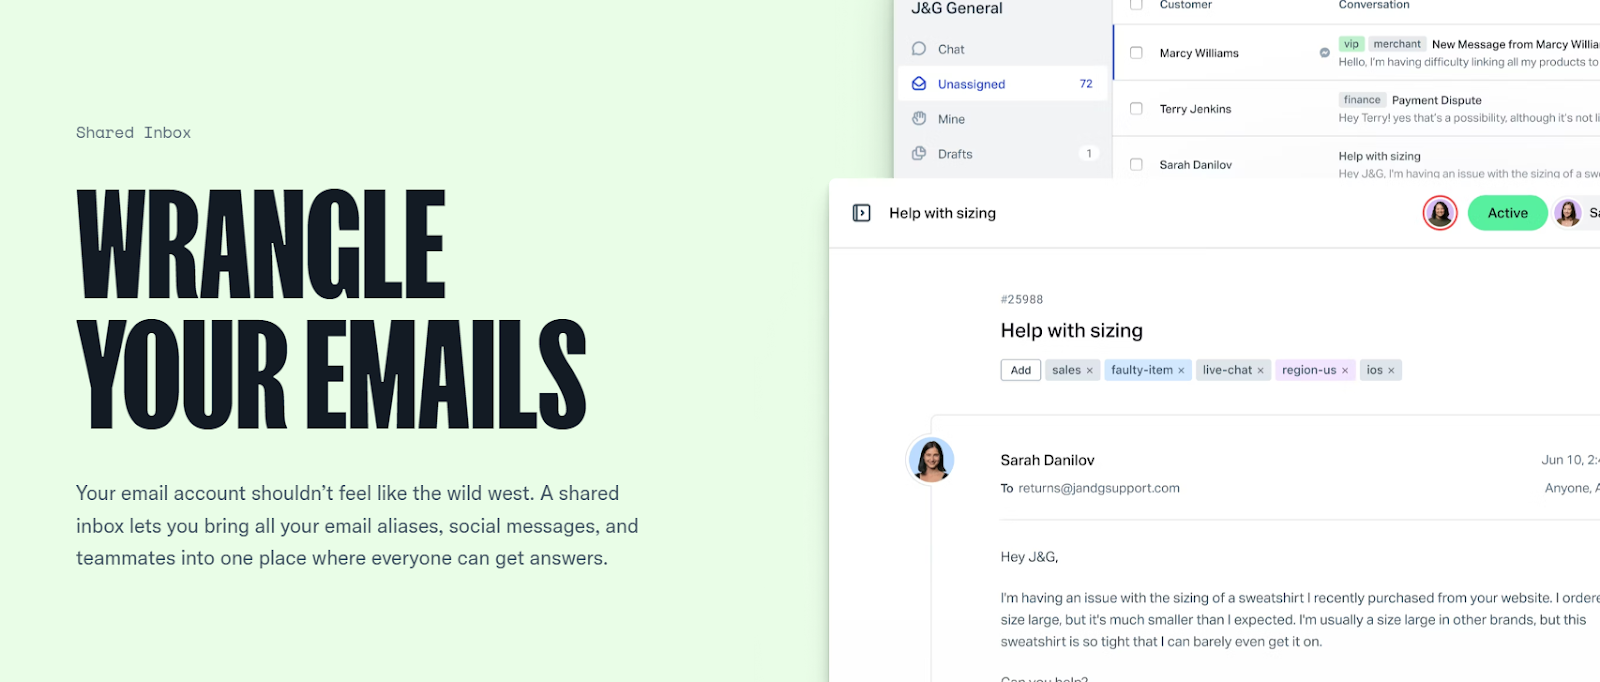Click the Chat bubble icon in sidebar
The image size is (1600, 682).
[919, 49]
